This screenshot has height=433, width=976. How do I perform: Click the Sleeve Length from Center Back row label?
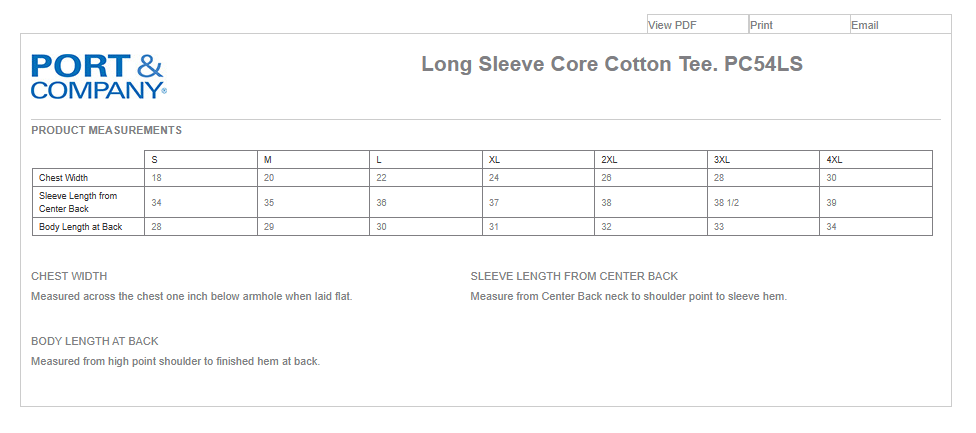click(x=78, y=202)
